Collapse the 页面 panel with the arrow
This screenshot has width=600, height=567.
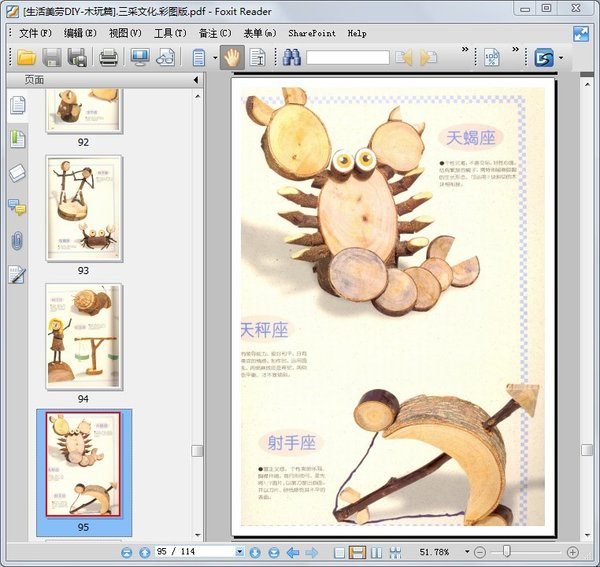pos(195,80)
